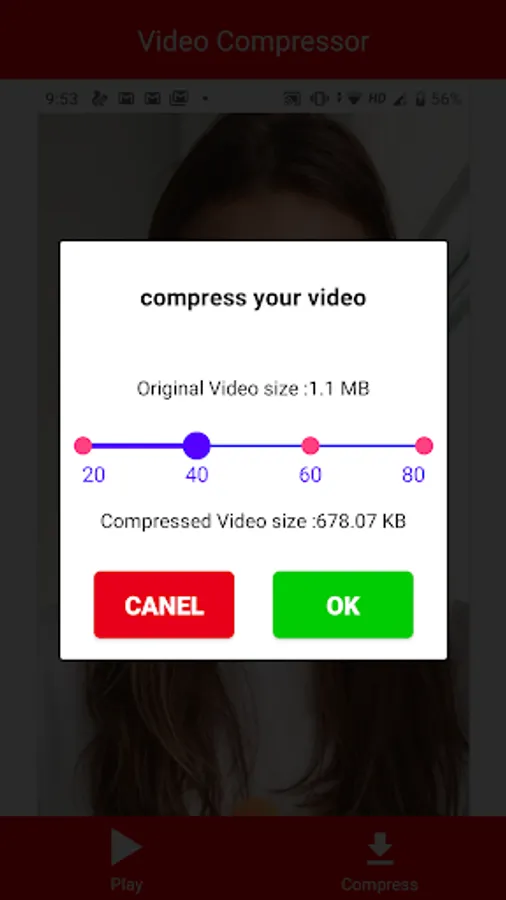Click the 40 label under the slider
Image resolution: width=506 pixels, height=900 pixels.
[x=197, y=475]
